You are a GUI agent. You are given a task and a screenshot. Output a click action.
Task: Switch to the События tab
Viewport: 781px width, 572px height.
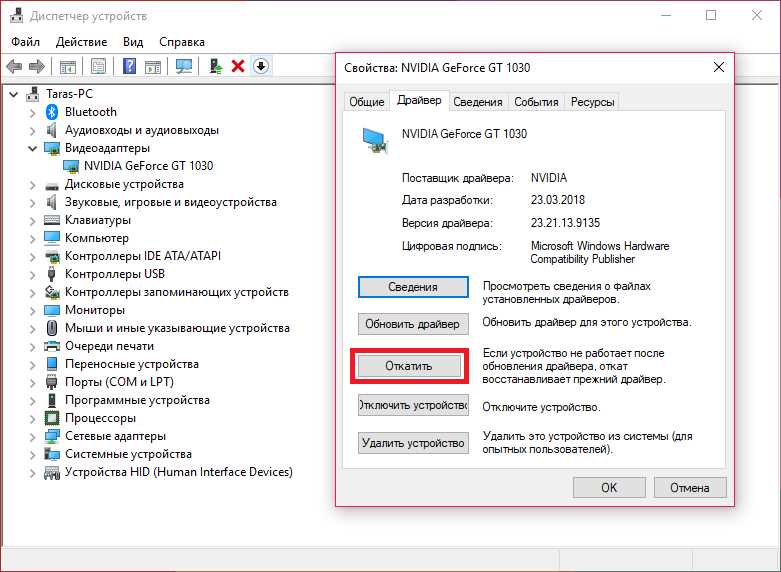pyautogui.click(x=536, y=102)
